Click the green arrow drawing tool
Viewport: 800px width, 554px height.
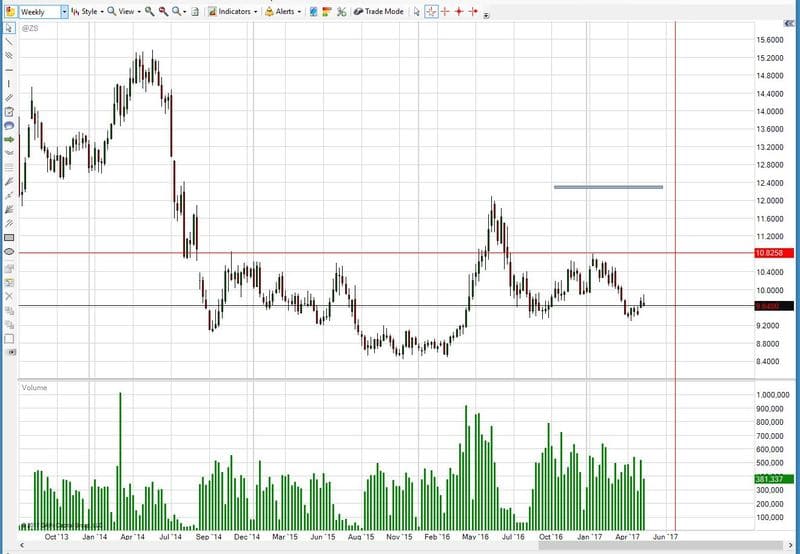[x=9, y=140]
